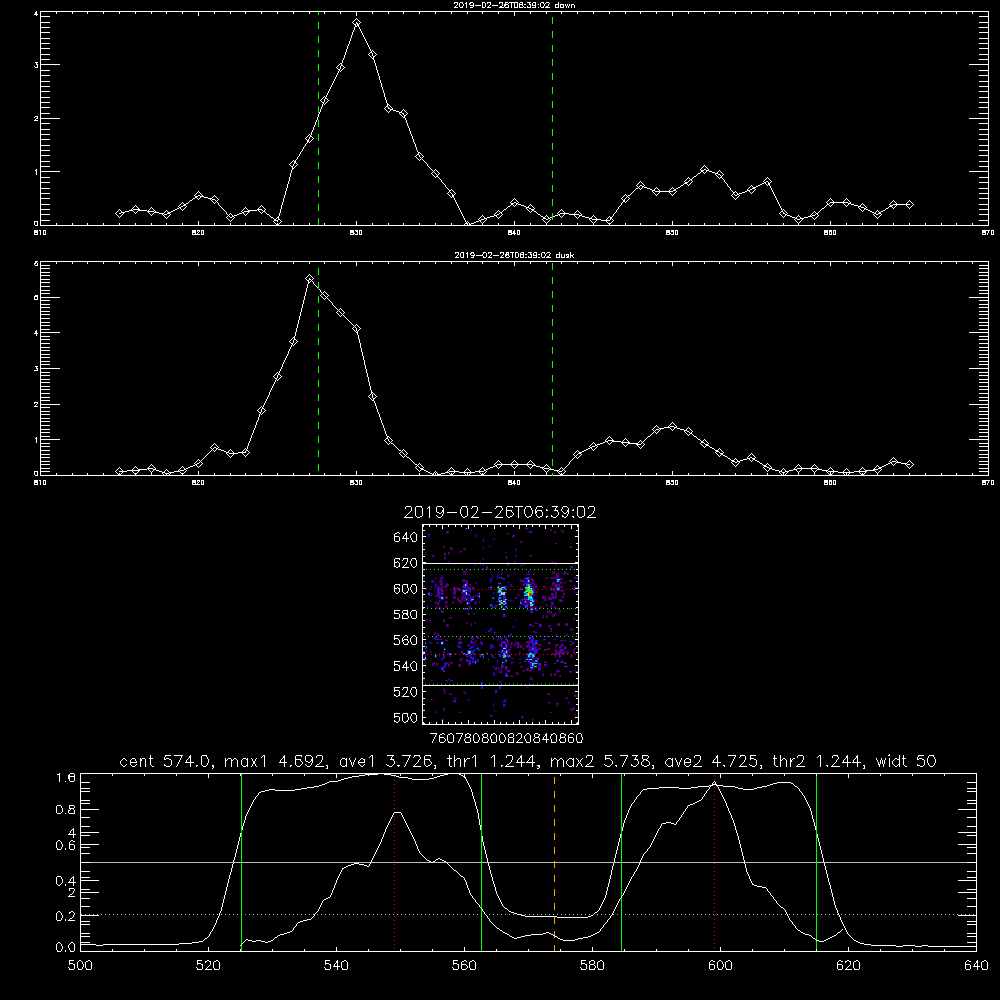Click the right green dashed line in dusk plot
Image resolution: width=1000 pixels, height=1000 pixels.
[x=552, y=369]
